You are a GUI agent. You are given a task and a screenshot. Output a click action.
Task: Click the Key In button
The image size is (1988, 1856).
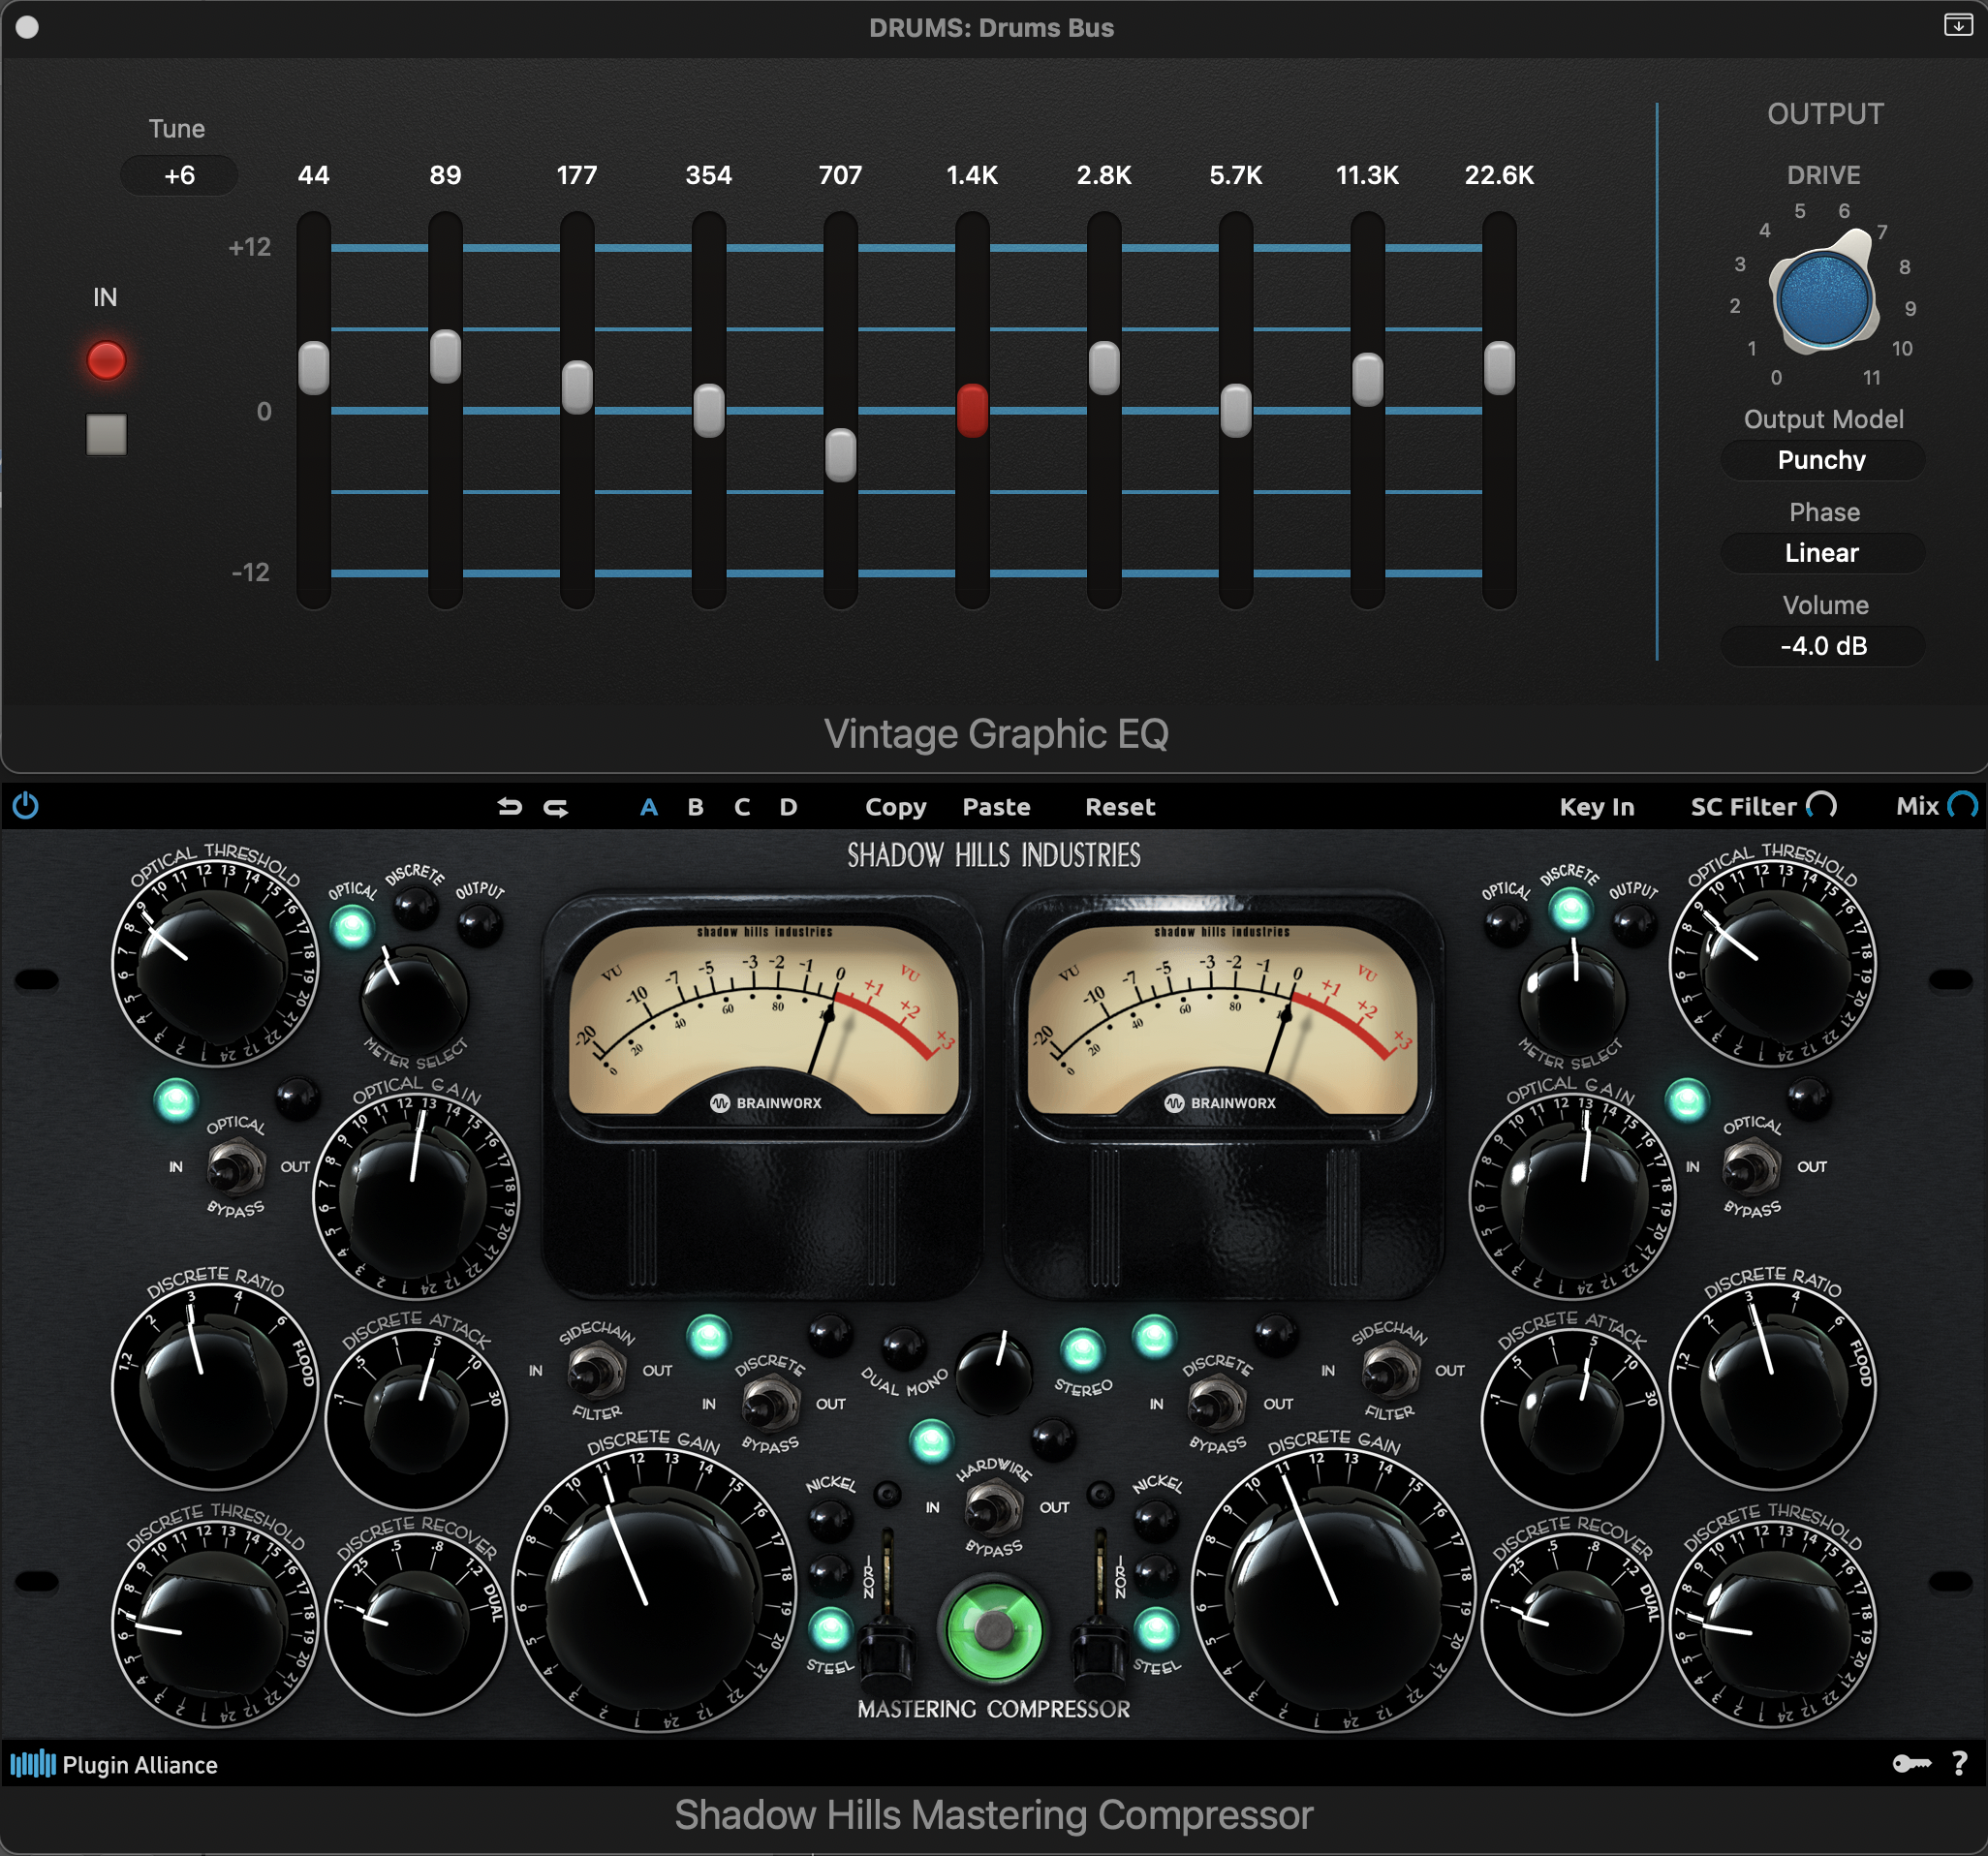pyautogui.click(x=1596, y=807)
